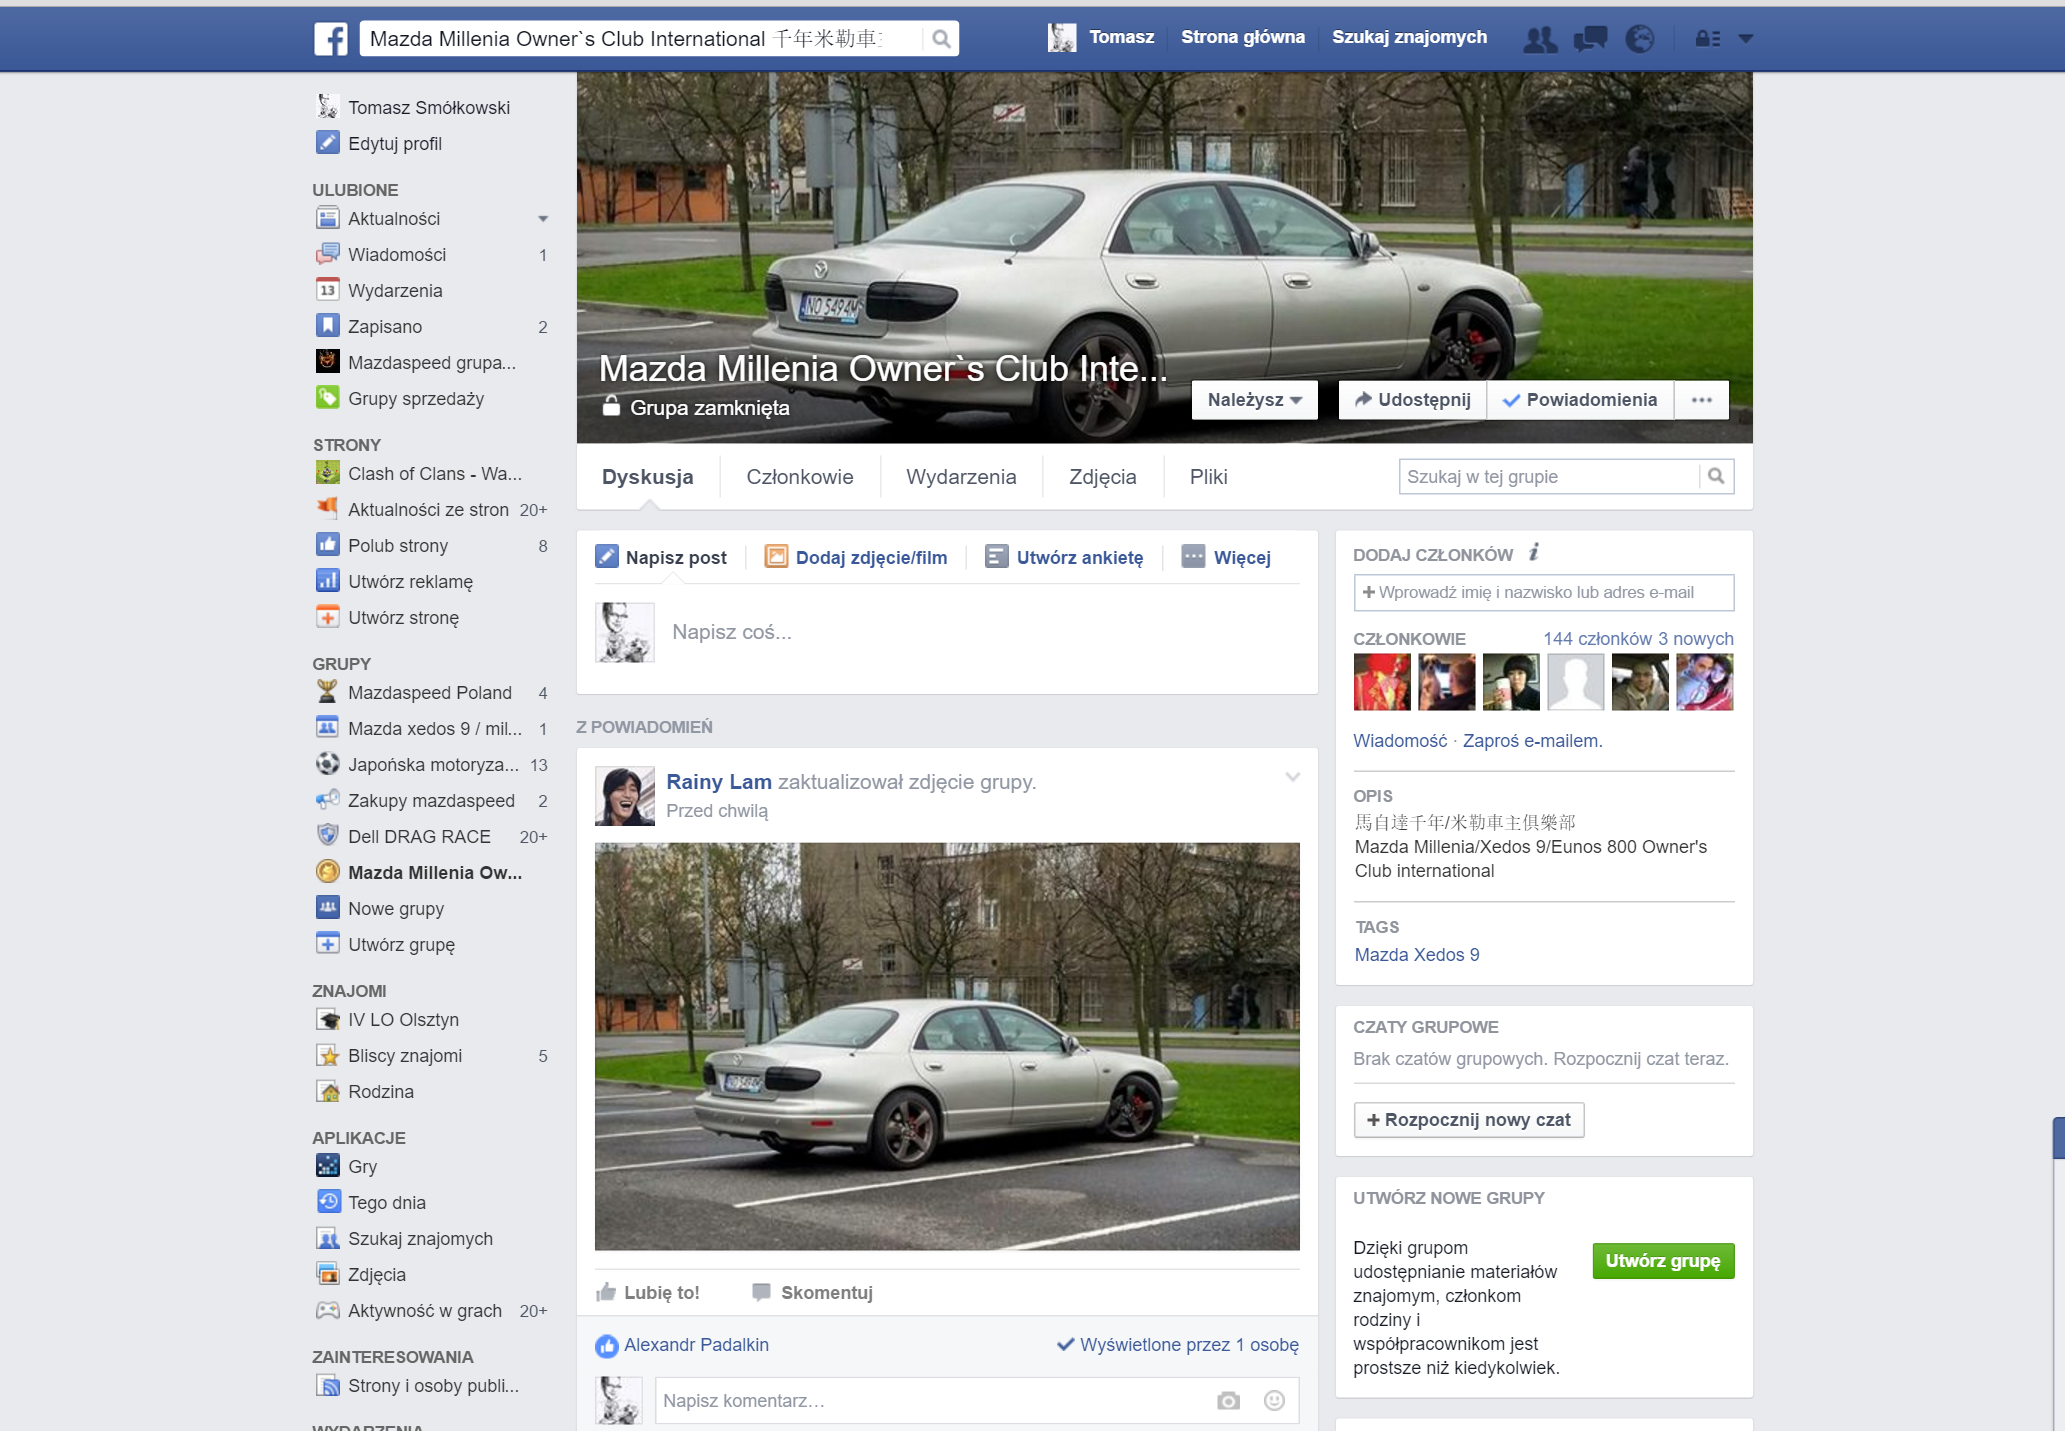Expand the post options chevron on Rainy Lam's post

pyautogui.click(x=1292, y=777)
